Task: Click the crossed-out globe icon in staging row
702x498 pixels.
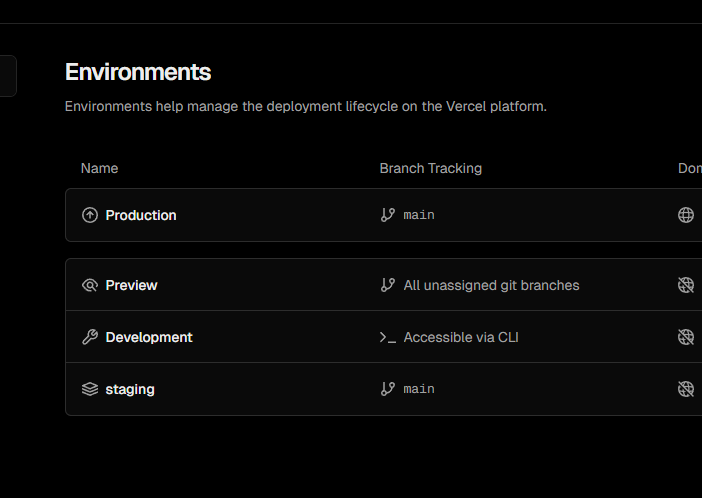Action: click(686, 389)
